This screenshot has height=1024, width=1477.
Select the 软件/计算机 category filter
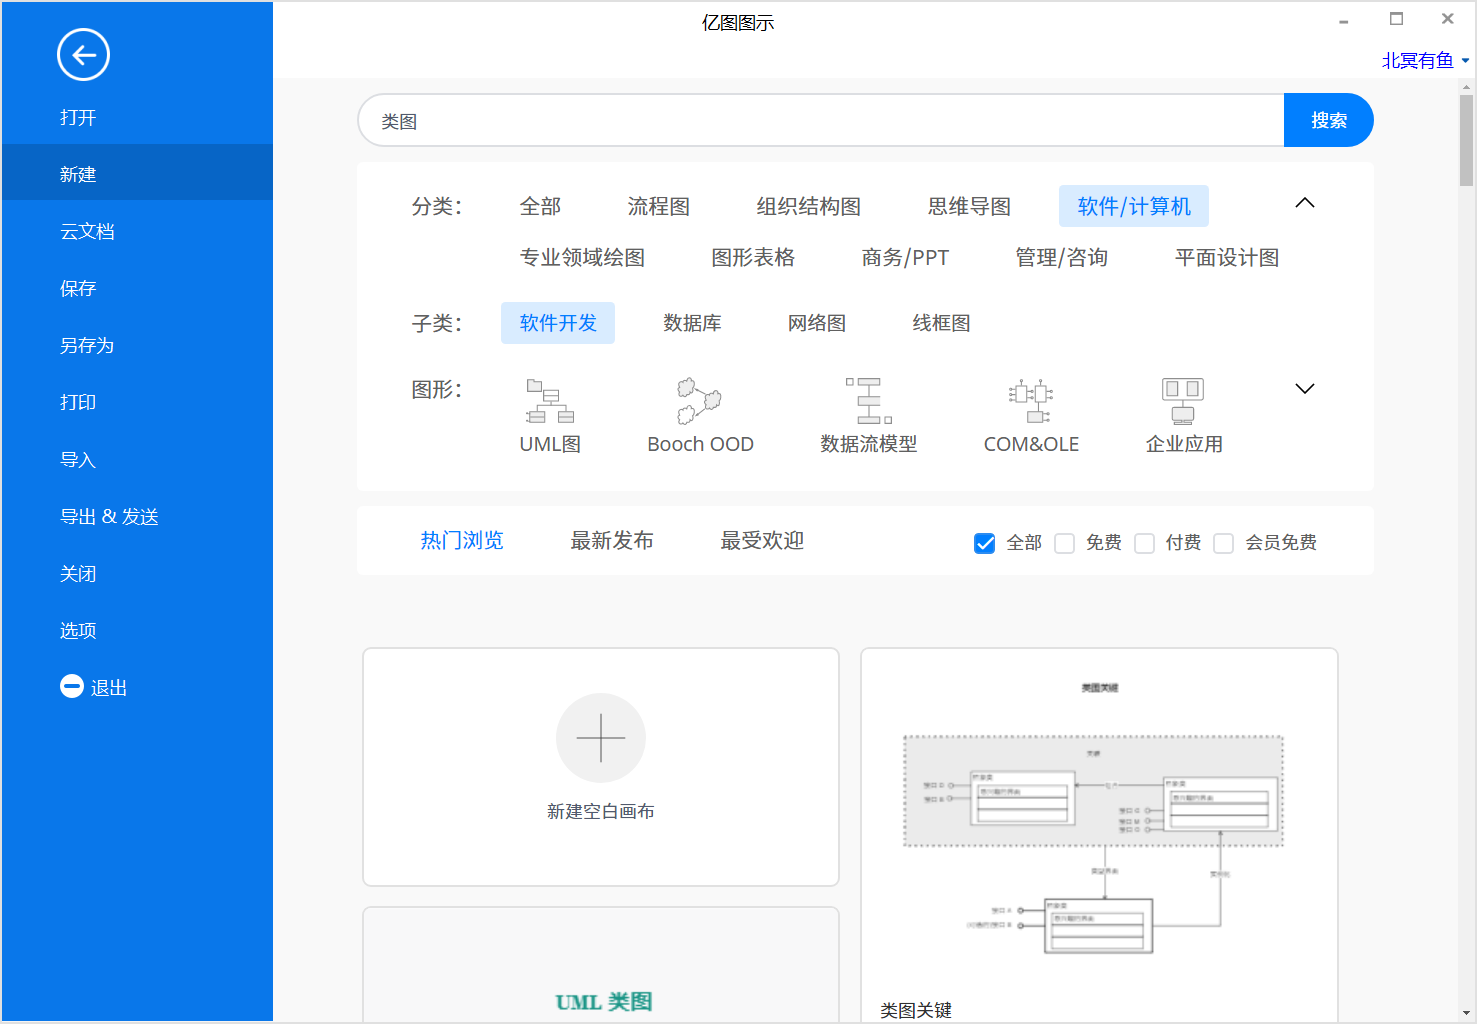1134,206
